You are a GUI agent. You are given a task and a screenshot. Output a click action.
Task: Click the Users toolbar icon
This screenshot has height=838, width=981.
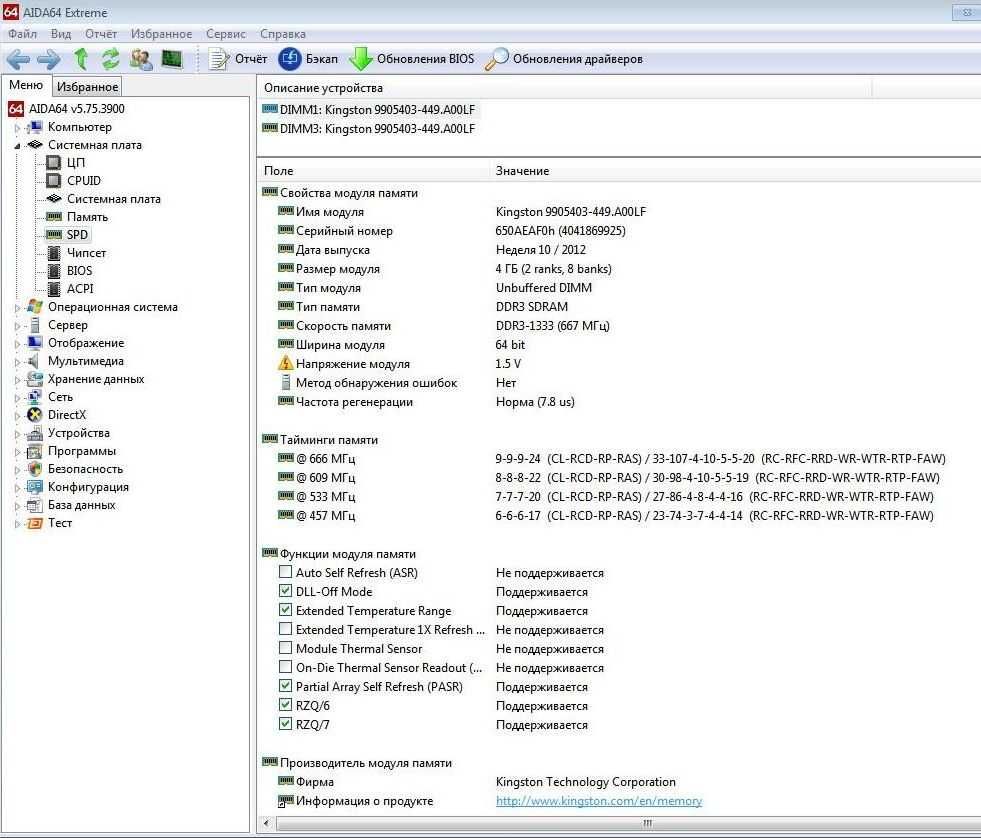coord(141,59)
